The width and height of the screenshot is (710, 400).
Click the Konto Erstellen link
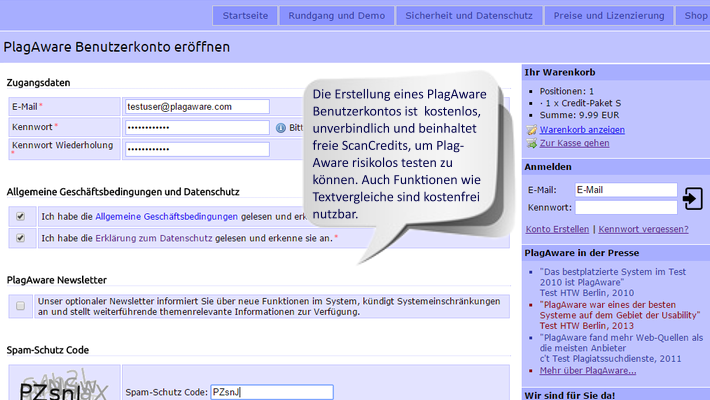pos(557,229)
